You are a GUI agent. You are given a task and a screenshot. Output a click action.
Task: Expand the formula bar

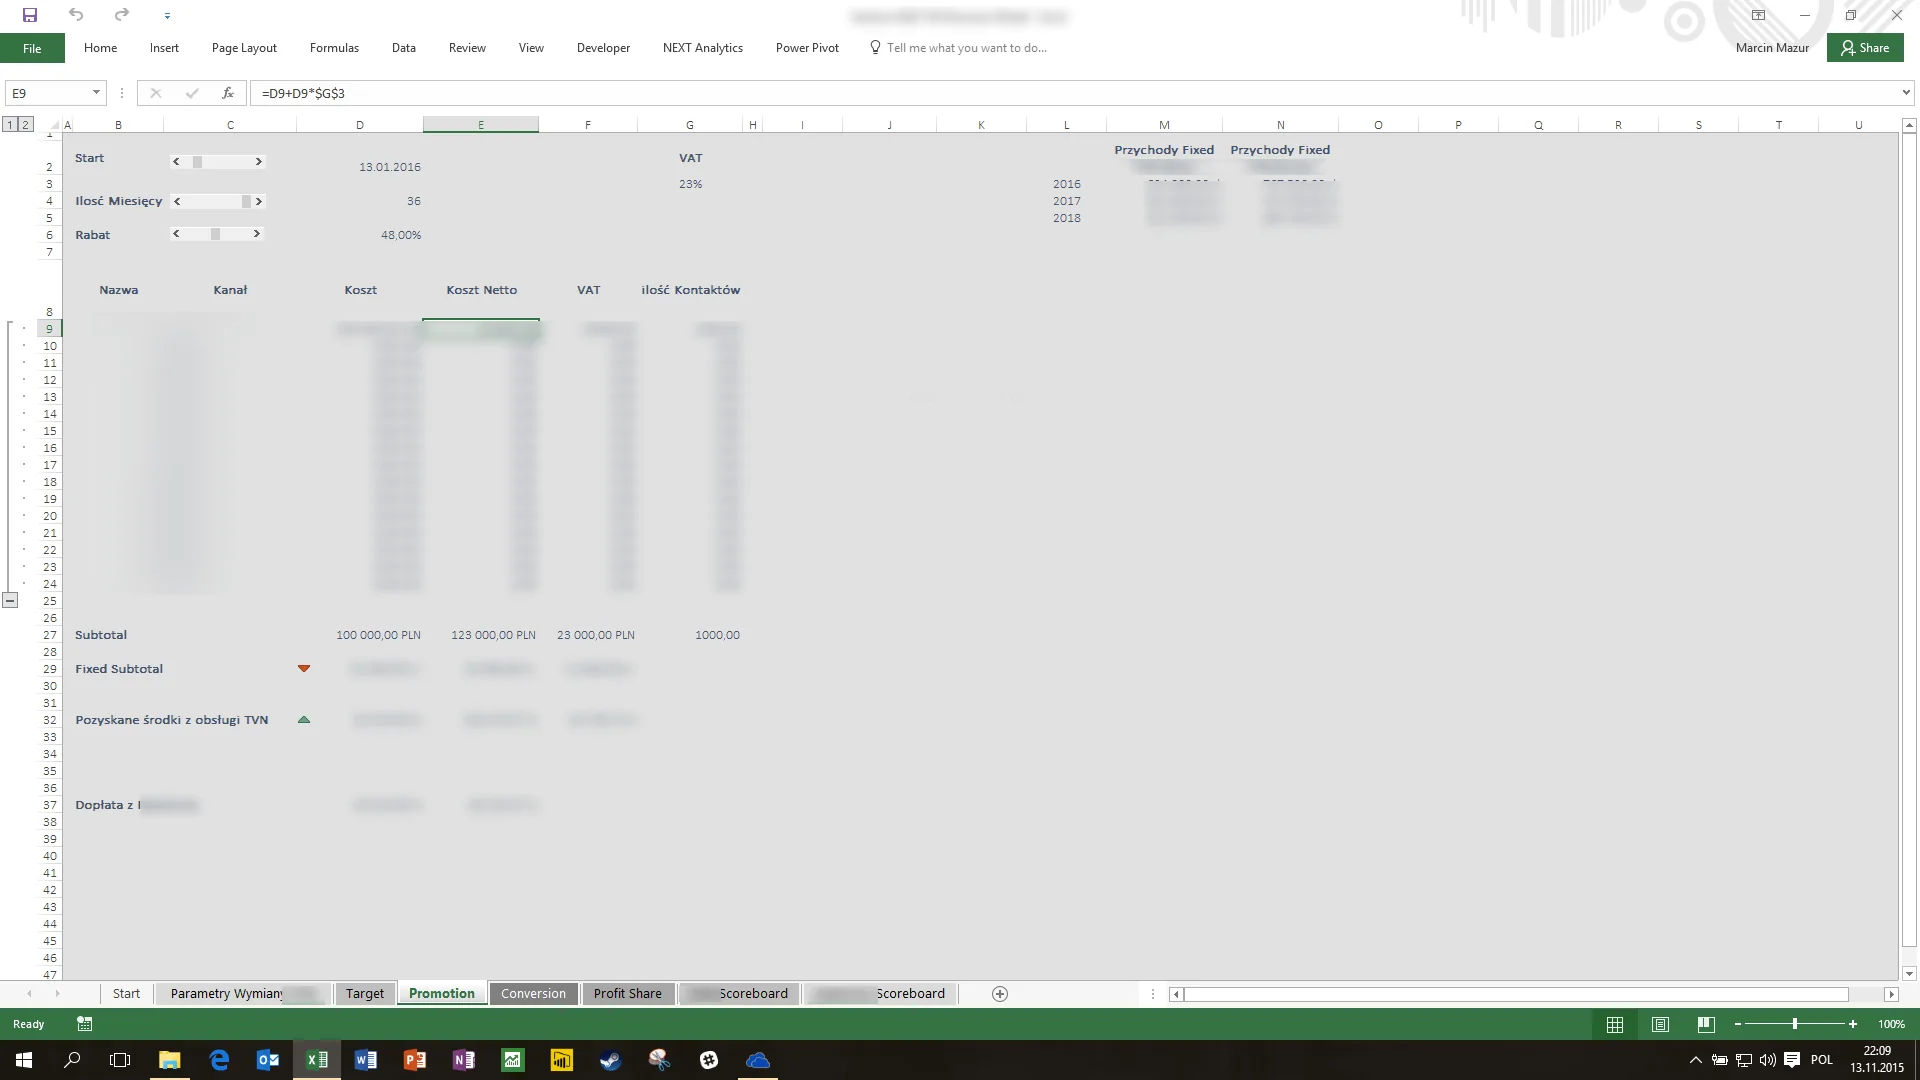[1906, 93]
